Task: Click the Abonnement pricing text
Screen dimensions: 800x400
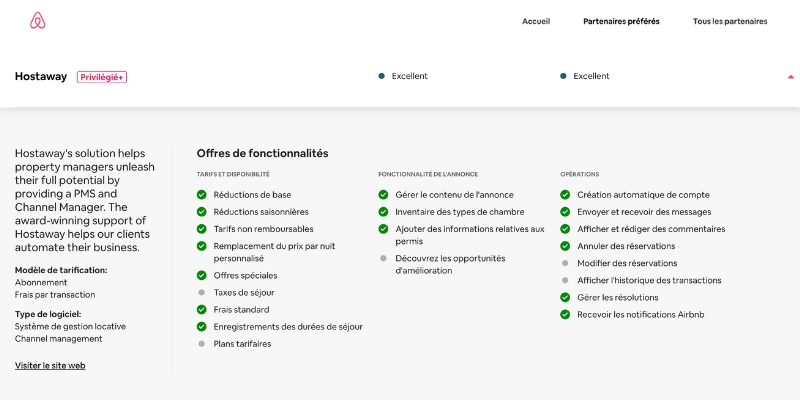Action: pos(41,282)
